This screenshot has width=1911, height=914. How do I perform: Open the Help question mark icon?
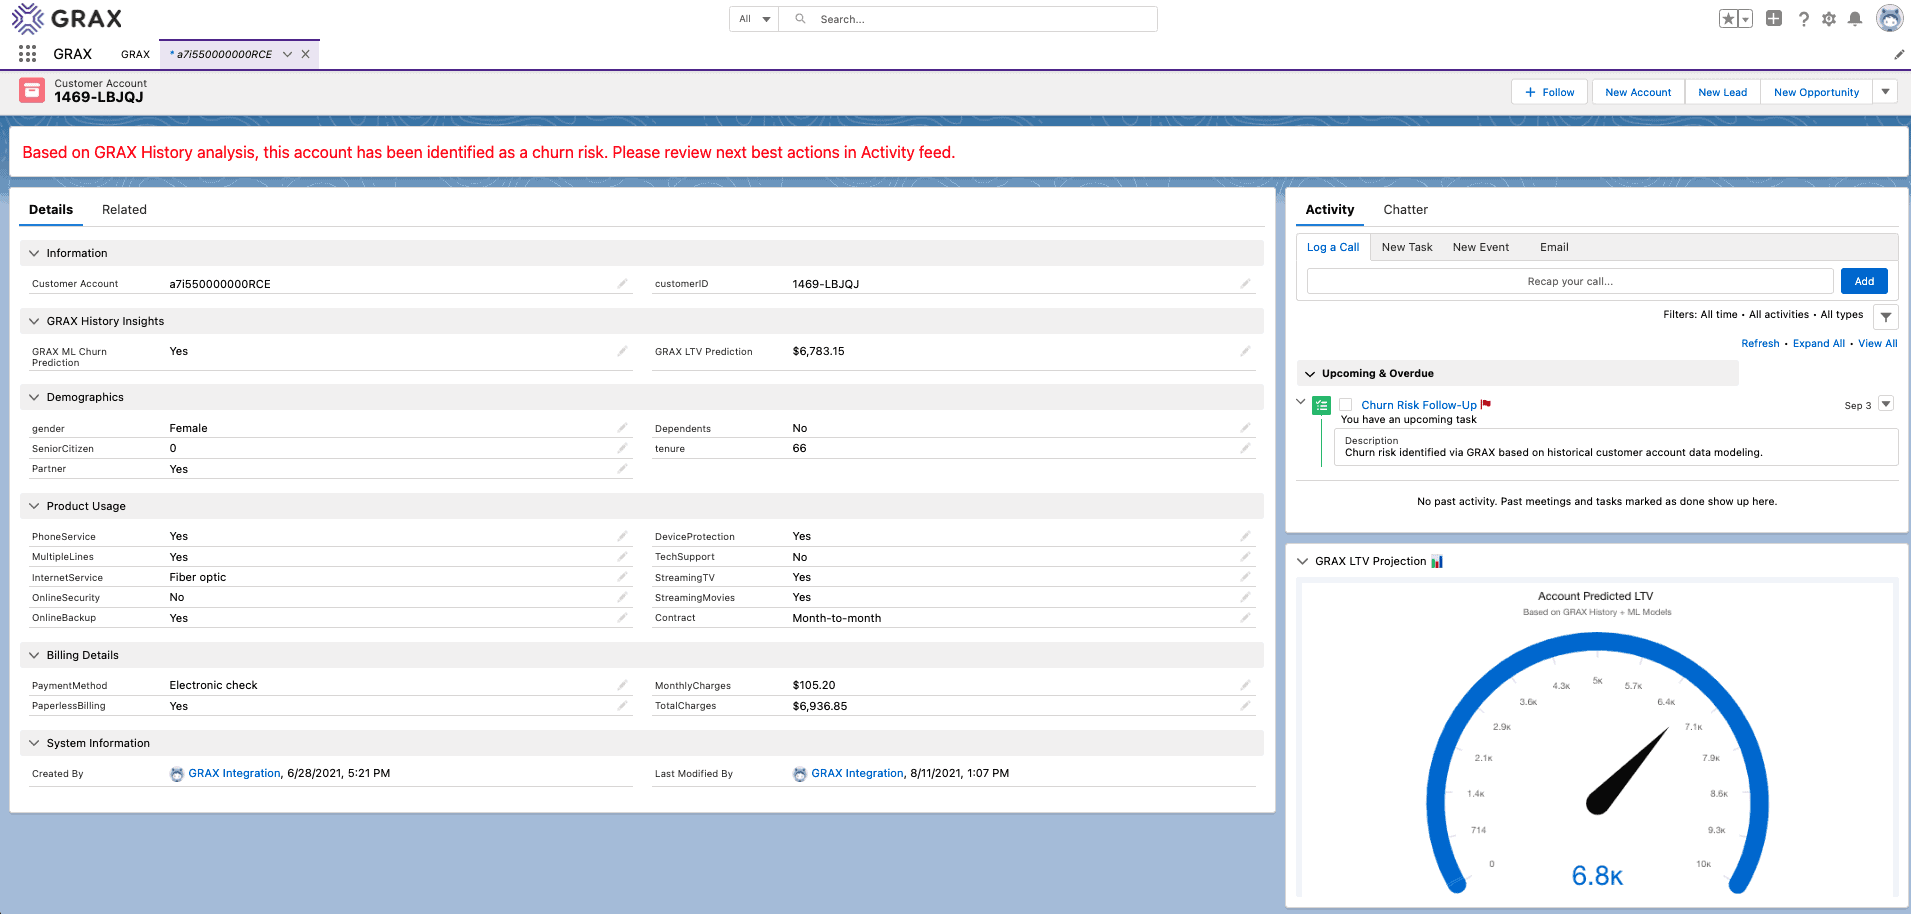tap(1803, 19)
